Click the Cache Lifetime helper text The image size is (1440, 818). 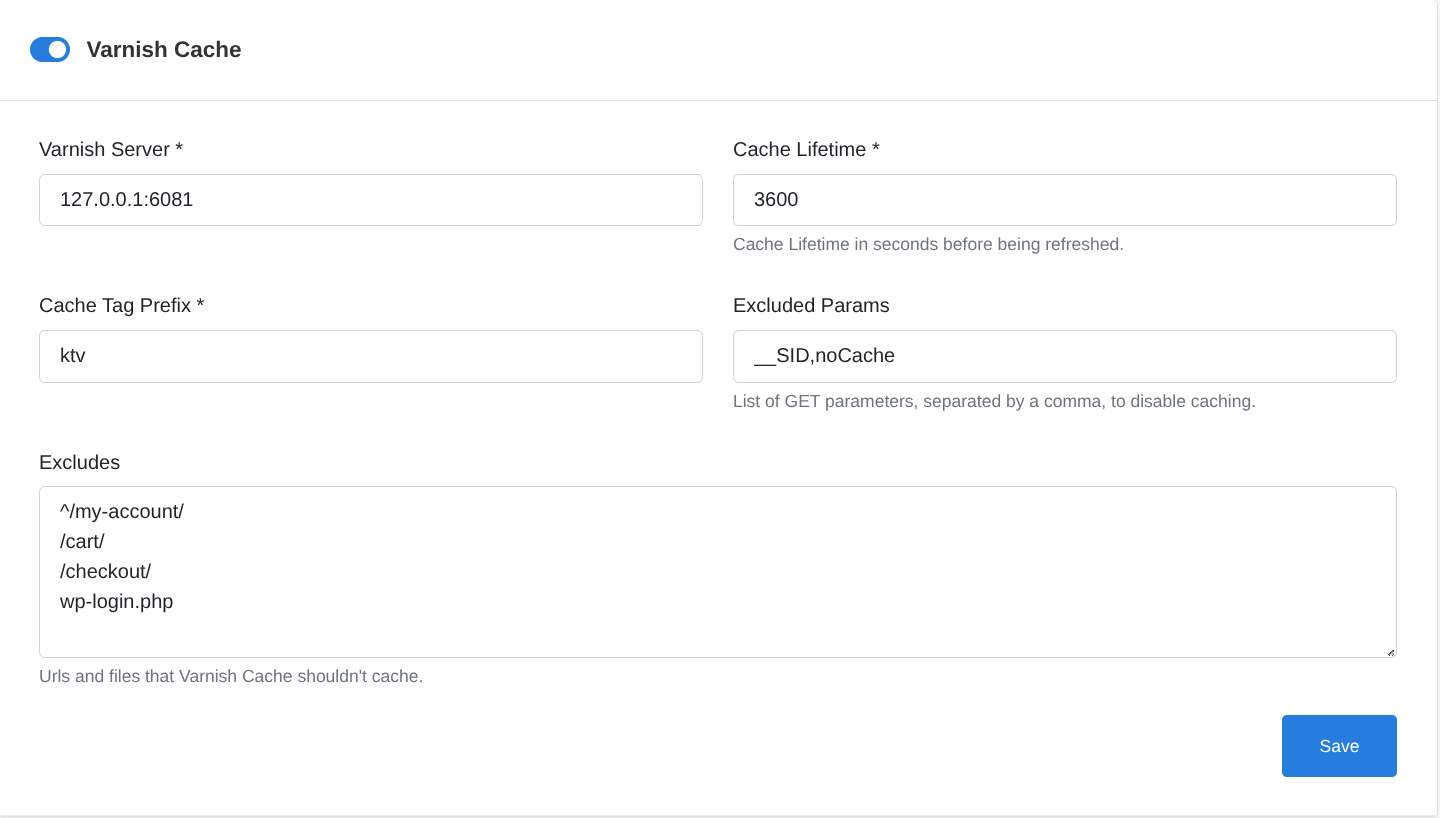pos(928,244)
